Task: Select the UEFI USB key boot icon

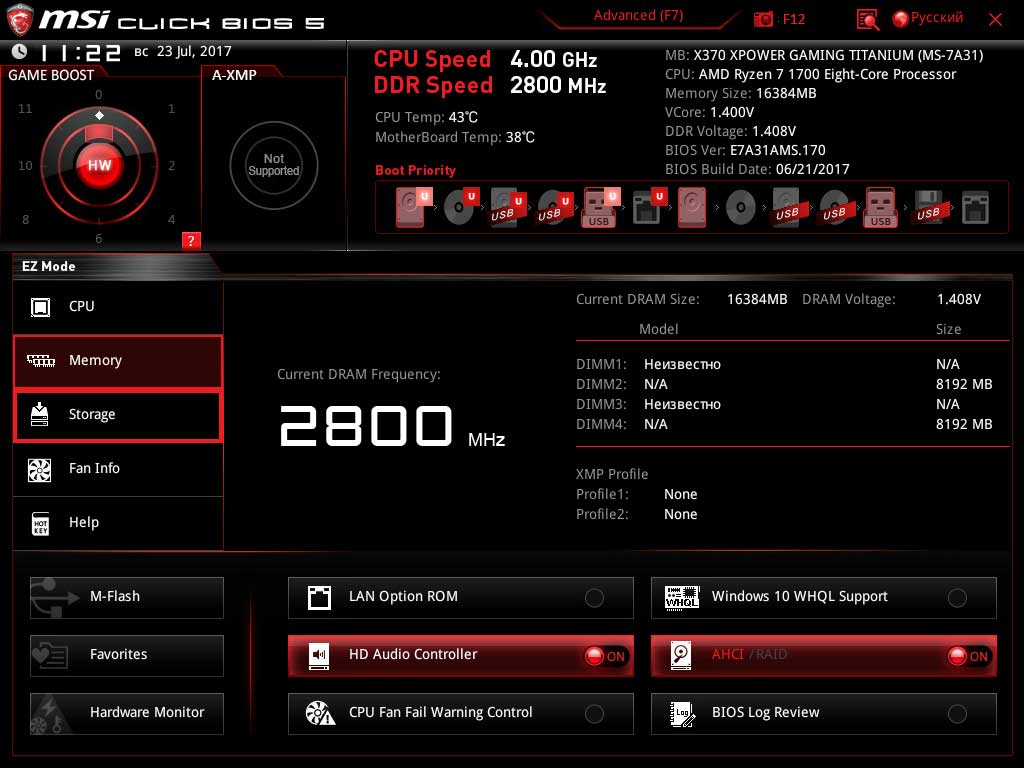Action: [x=600, y=208]
